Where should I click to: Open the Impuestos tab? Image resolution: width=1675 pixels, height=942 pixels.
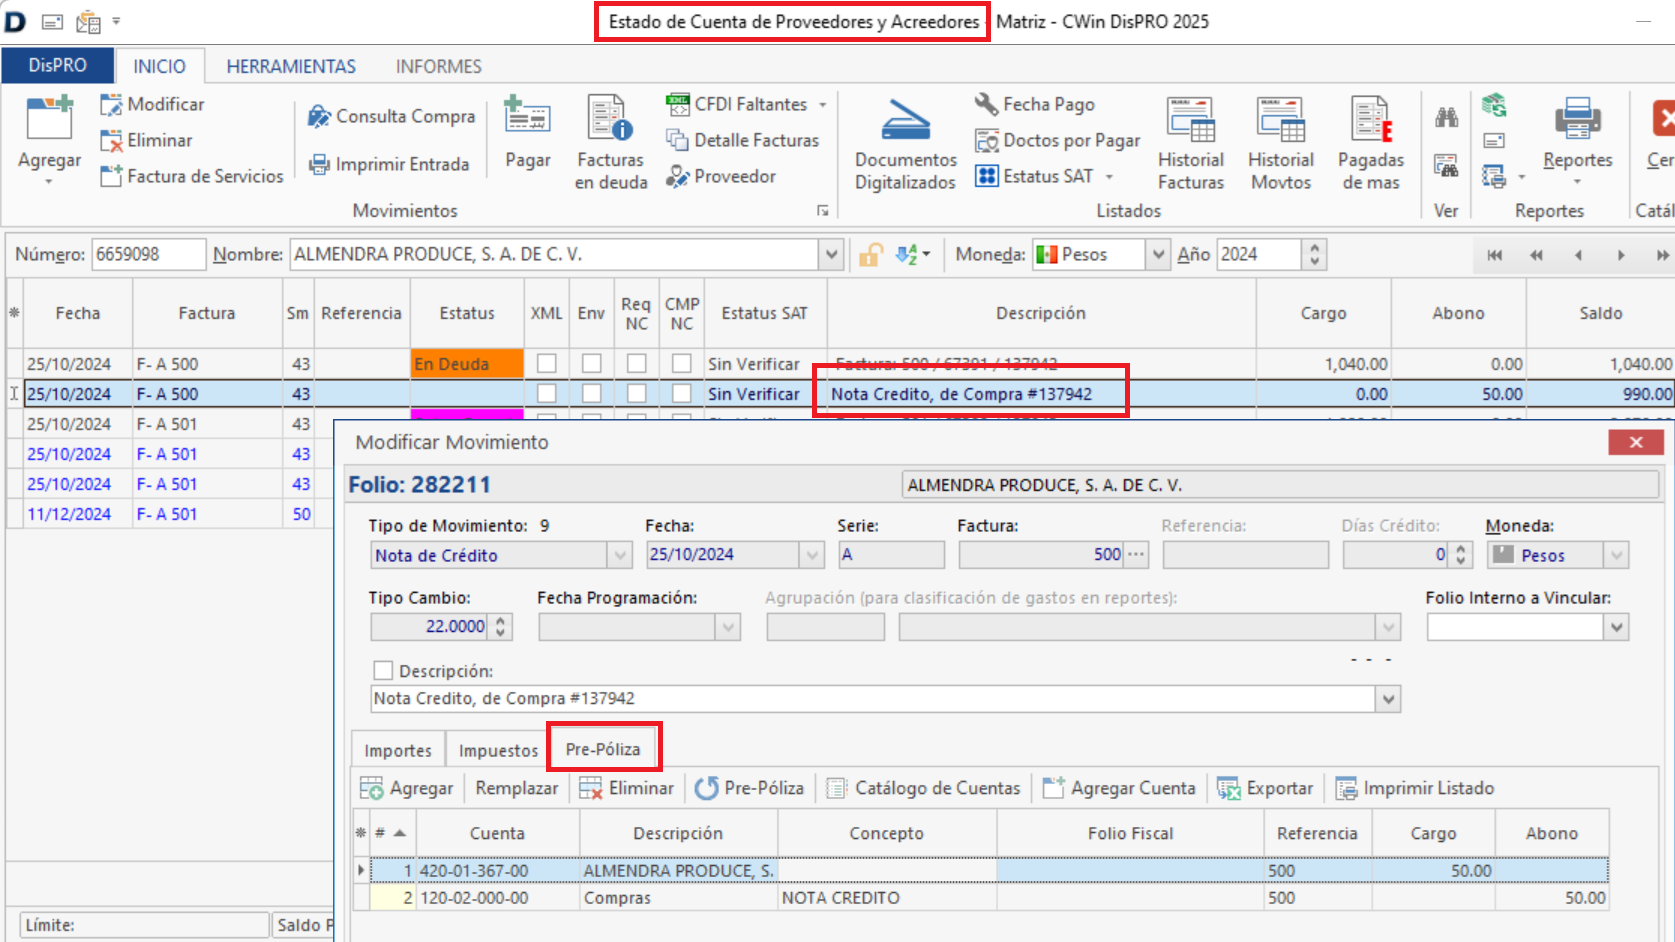498,751
